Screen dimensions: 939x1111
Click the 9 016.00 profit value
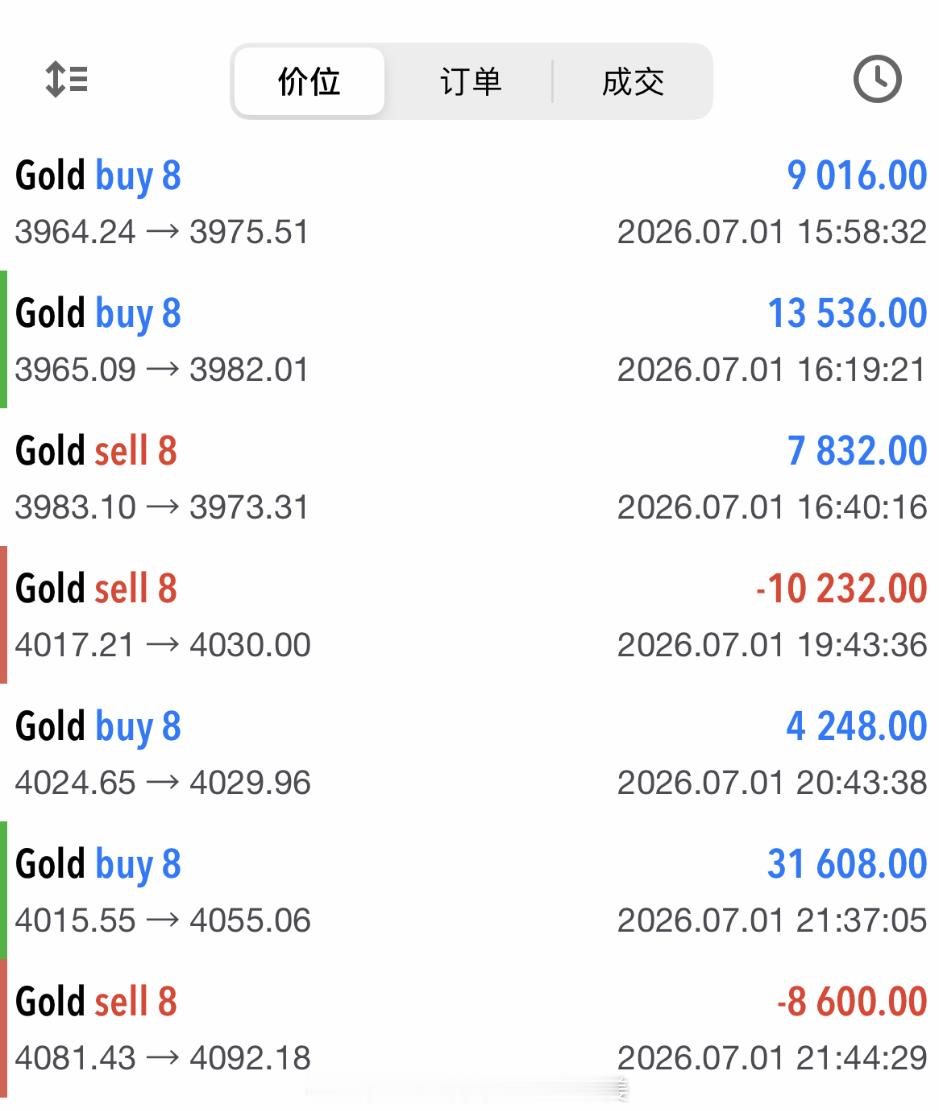(x=857, y=175)
